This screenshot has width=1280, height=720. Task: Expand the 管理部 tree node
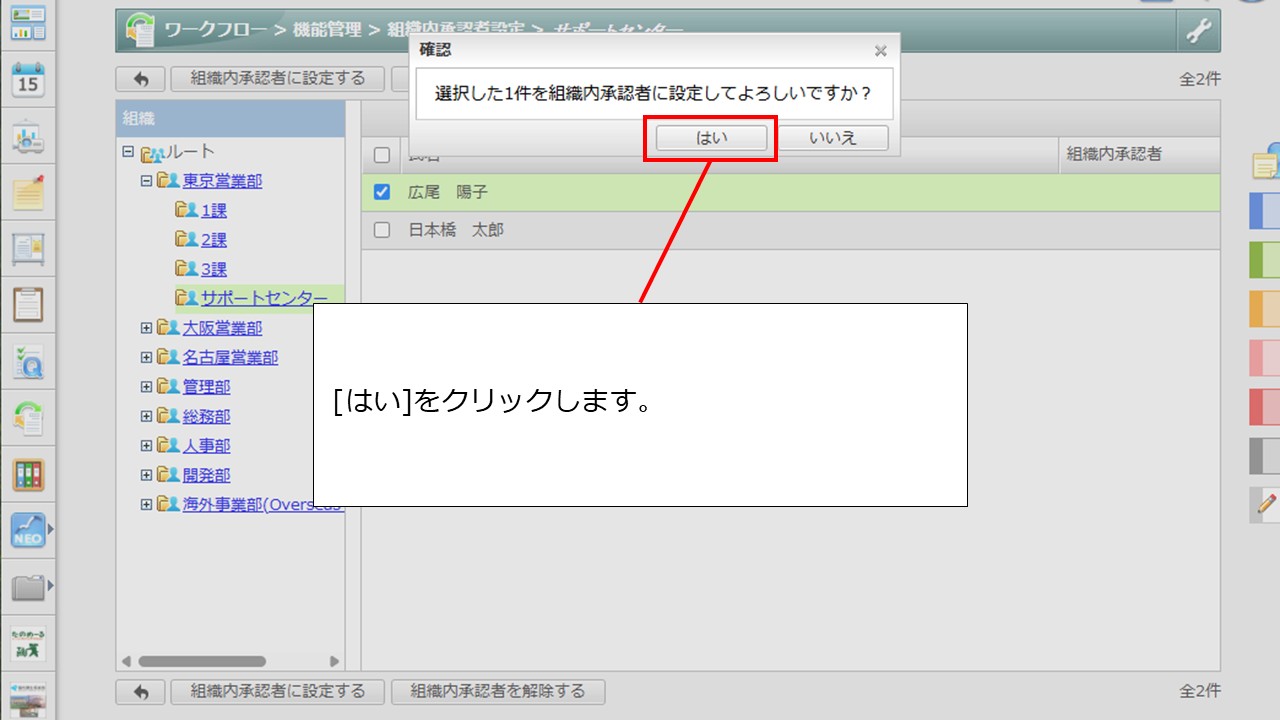(146, 387)
